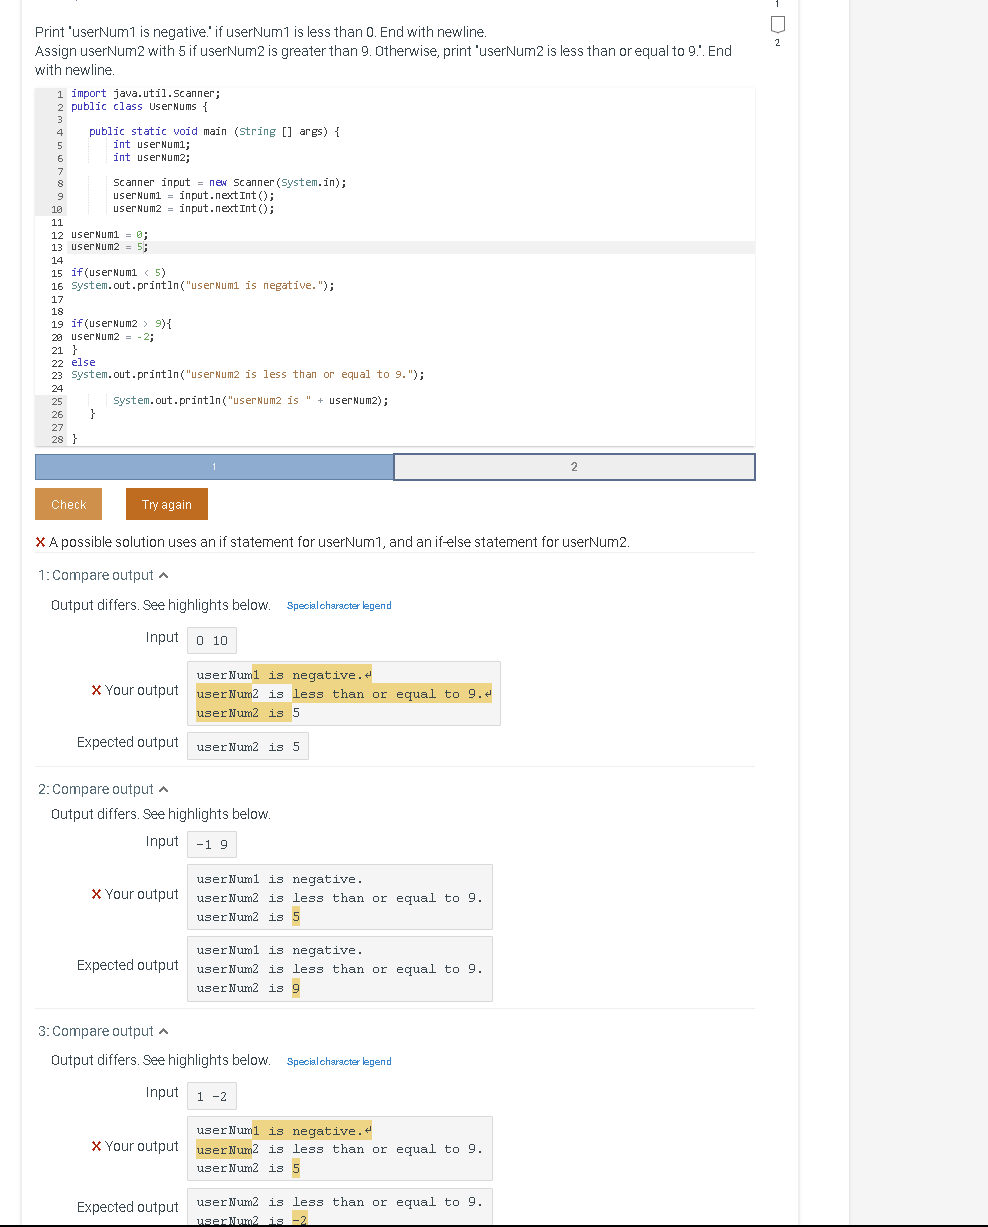
Task: Click the input box showing '1 -2'
Action: 211,1095
